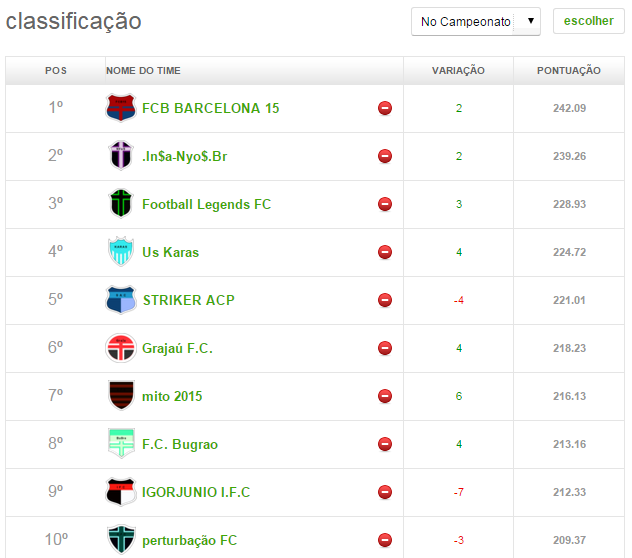Viewport: 632px width, 558px height.
Task: Click the Grajaú F.C. team crest
Action: 120,348
